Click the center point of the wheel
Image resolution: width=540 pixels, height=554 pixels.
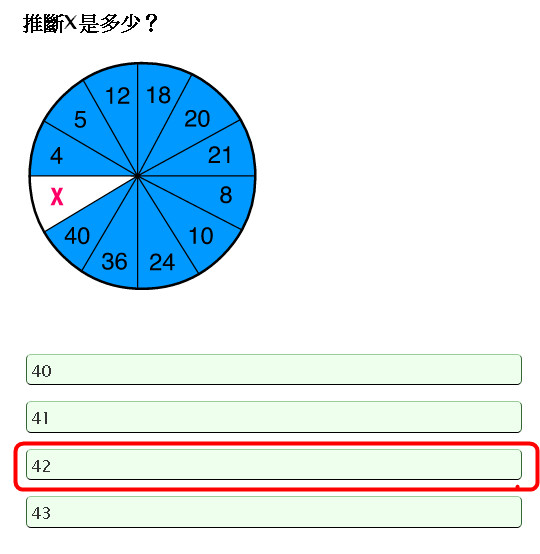(137, 176)
